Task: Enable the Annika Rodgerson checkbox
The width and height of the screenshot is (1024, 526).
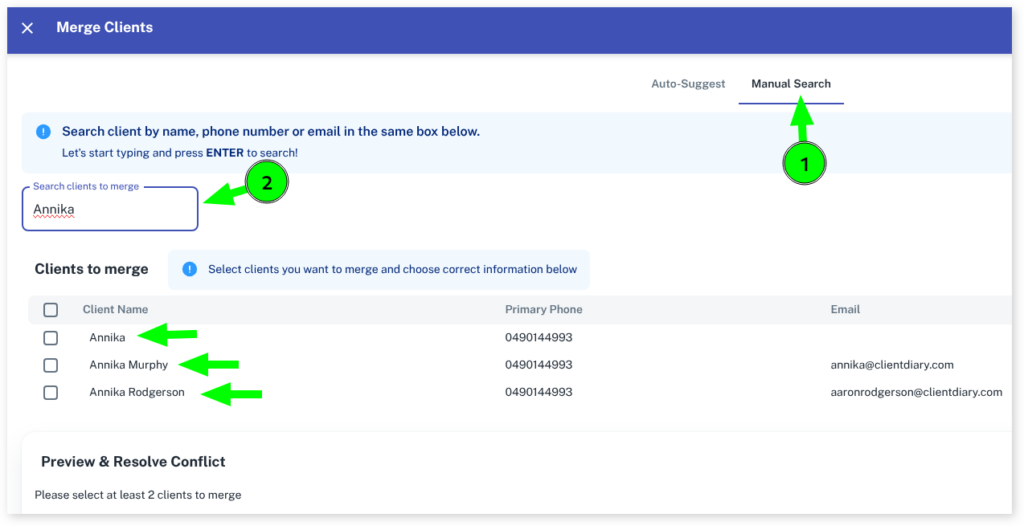Action: [51, 393]
